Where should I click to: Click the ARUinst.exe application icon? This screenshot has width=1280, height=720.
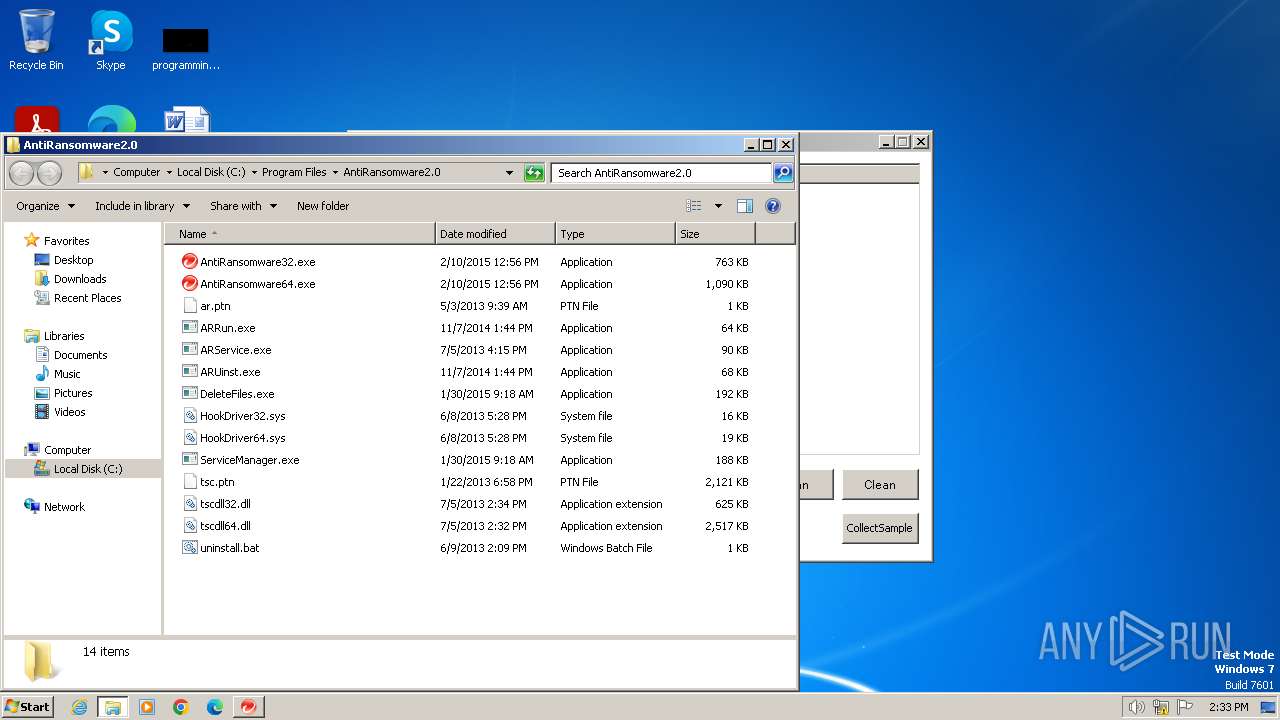click(x=190, y=372)
